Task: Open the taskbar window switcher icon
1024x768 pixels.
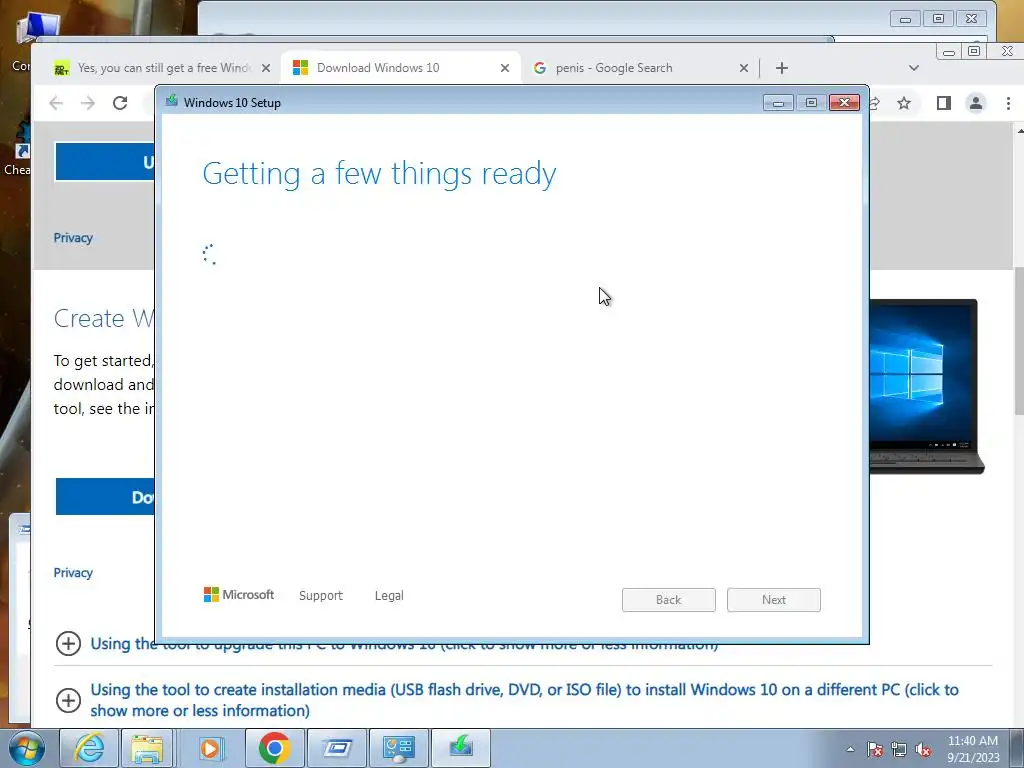Action: tap(337, 748)
